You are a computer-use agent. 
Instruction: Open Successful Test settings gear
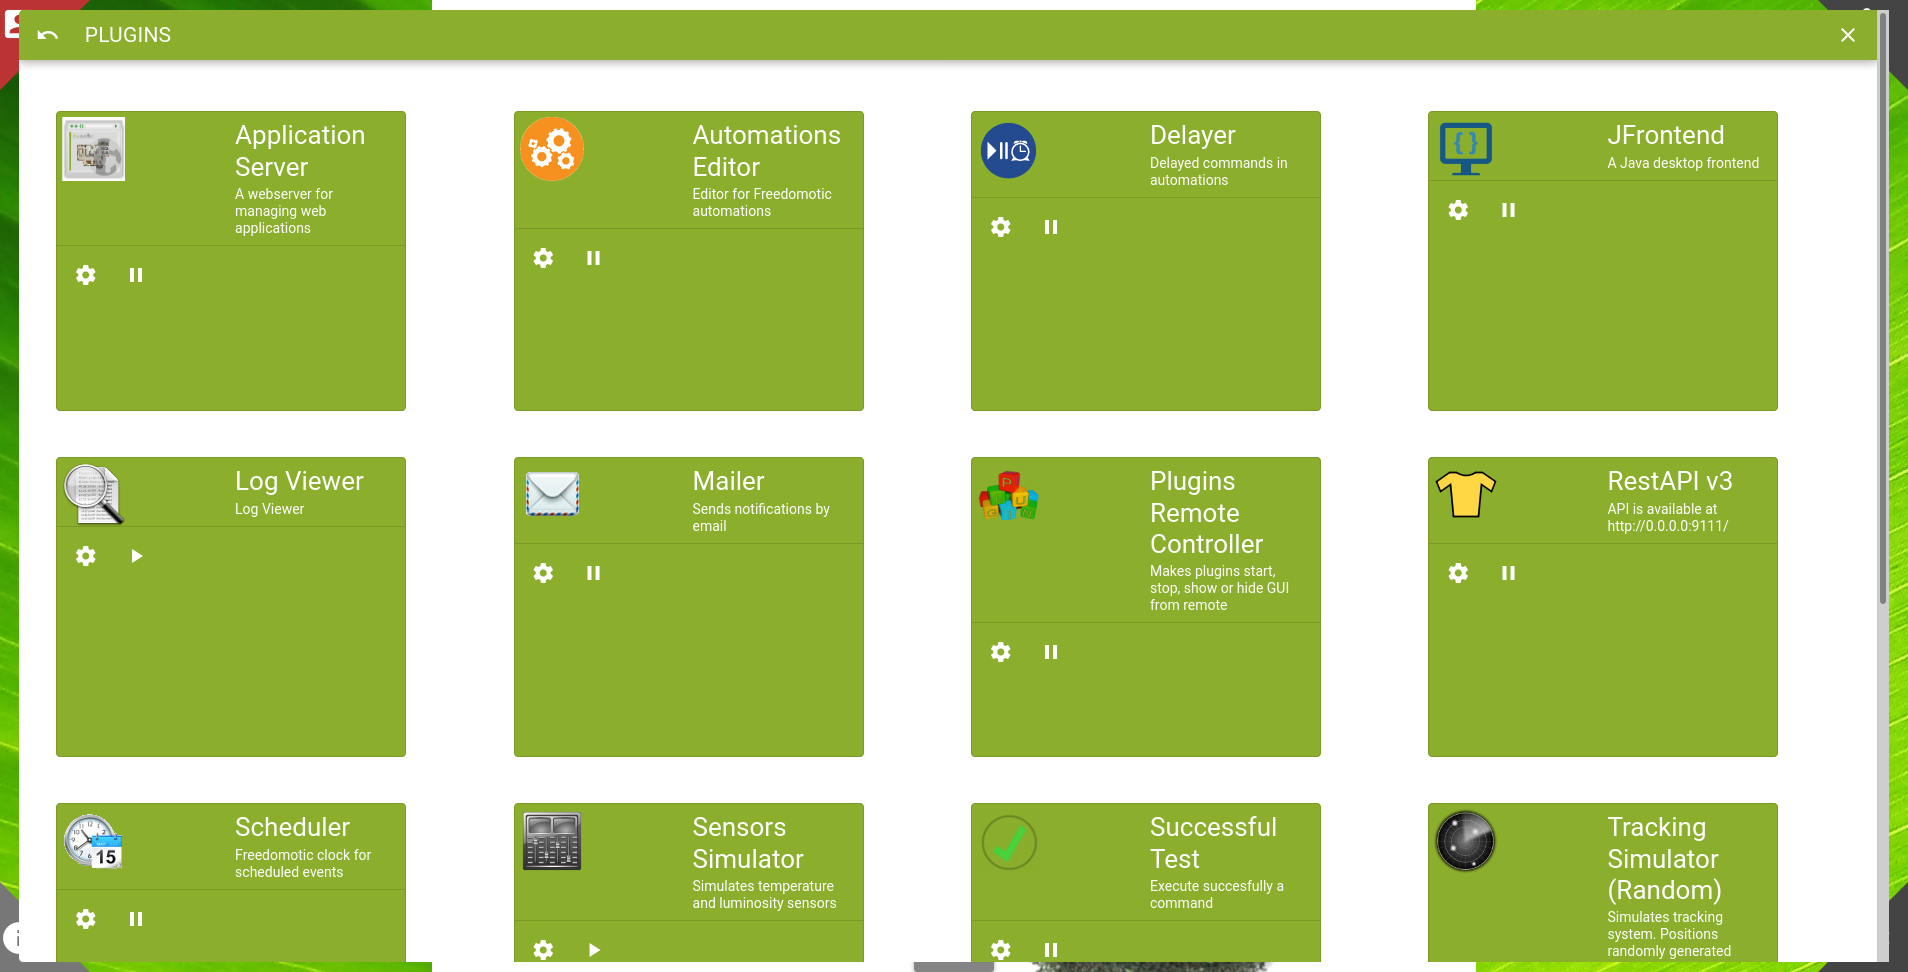click(x=1000, y=950)
